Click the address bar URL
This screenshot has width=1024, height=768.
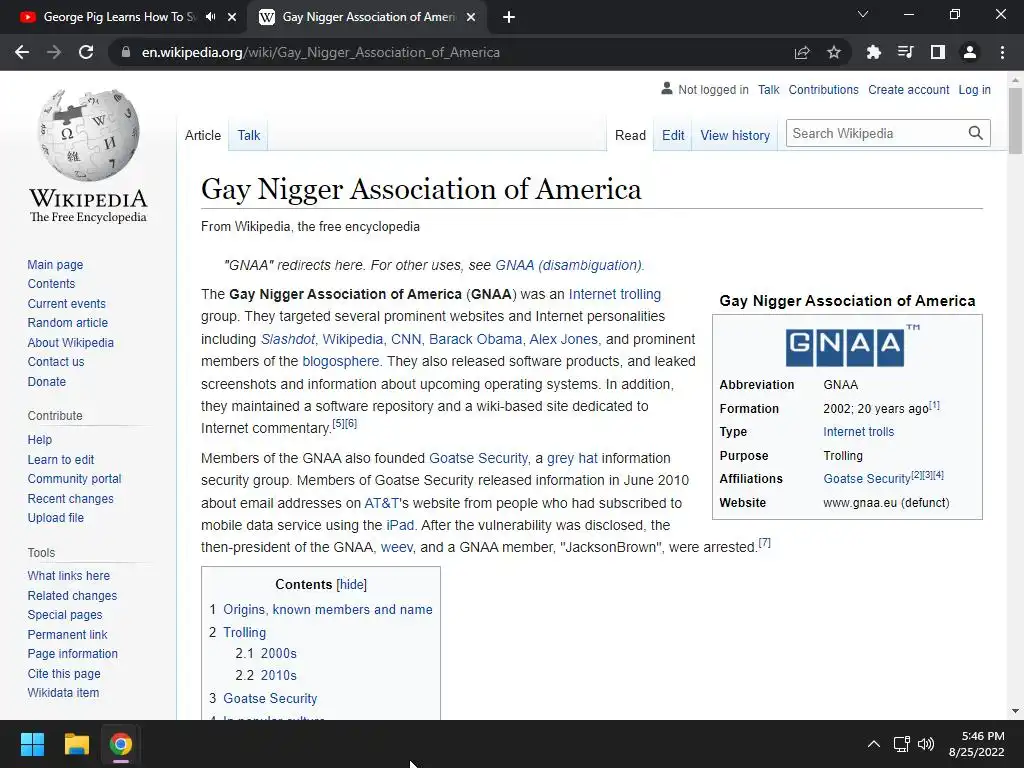pyautogui.click(x=321, y=52)
